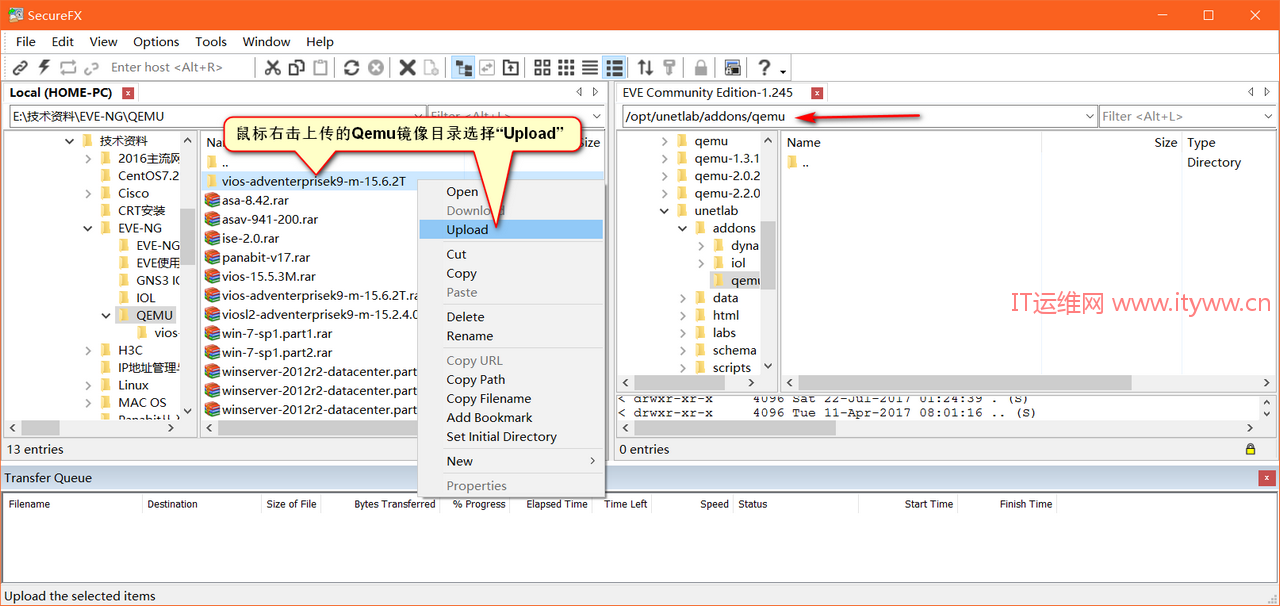Open the remote path dropdown
This screenshot has height=606, width=1280.
coord(1089,117)
